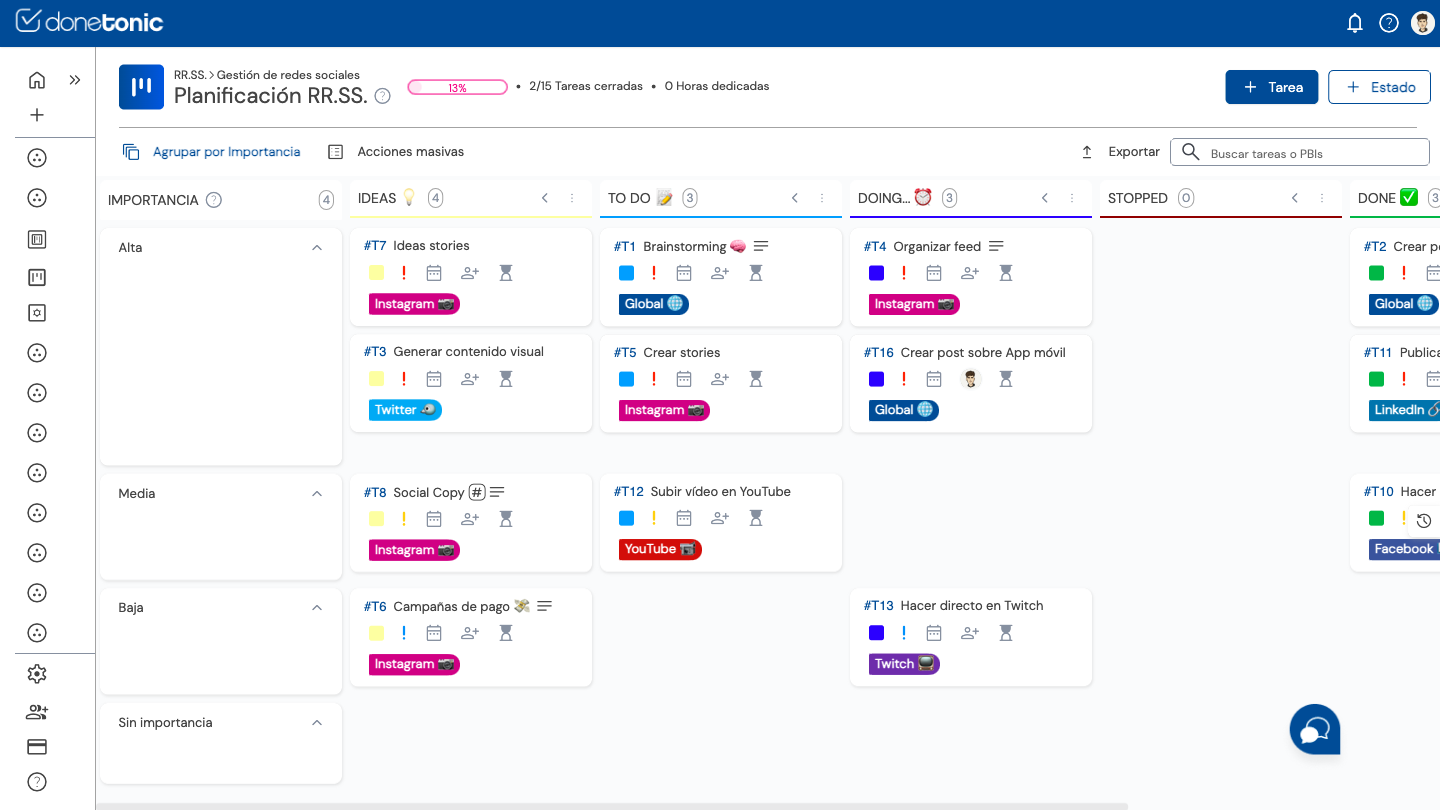Image resolution: width=1440 pixels, height=810 pixels.
Task: Go to the home icon in sidebar
Action: [x=37, y=80]
